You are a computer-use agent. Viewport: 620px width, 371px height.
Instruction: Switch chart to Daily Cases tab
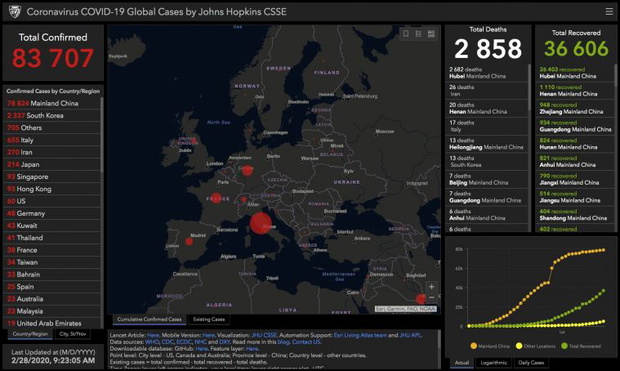531,363
